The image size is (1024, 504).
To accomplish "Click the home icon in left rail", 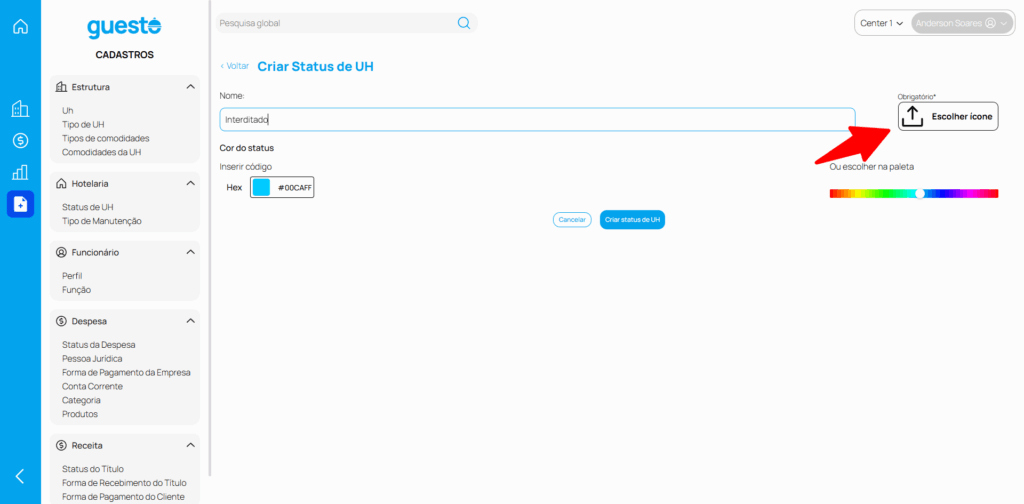I will click(x=20, y=26).
